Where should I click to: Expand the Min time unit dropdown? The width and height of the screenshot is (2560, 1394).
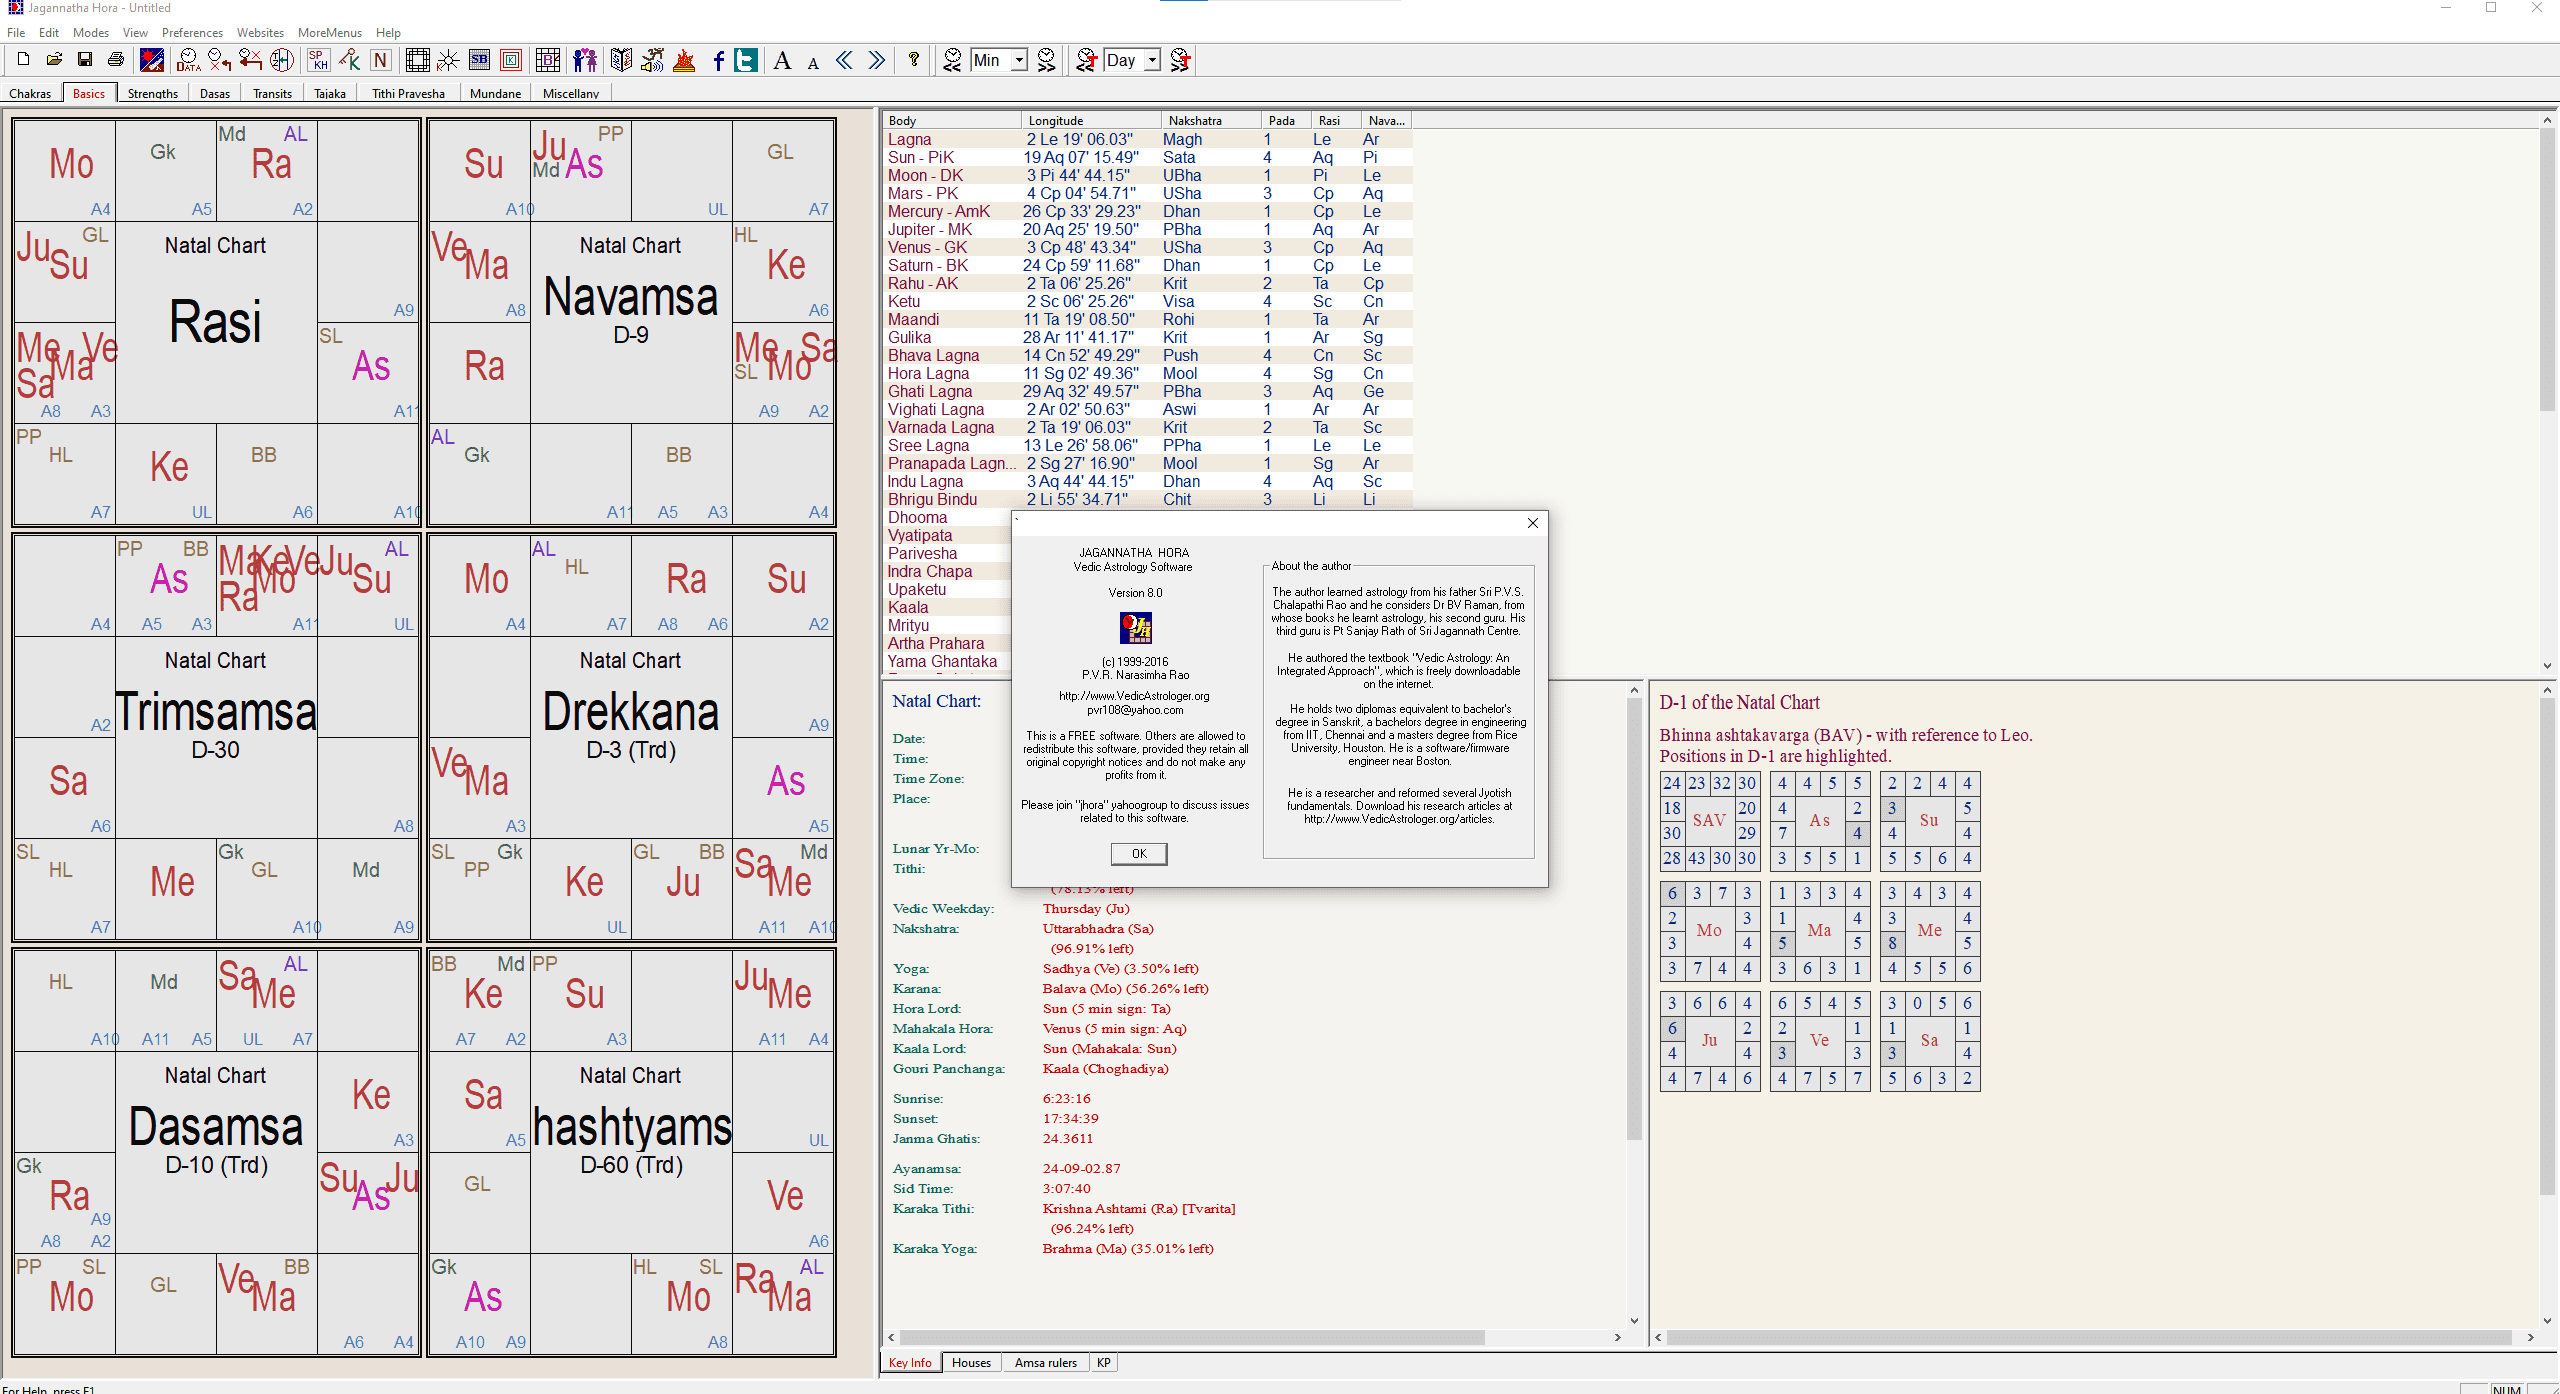pos(1019,60)
